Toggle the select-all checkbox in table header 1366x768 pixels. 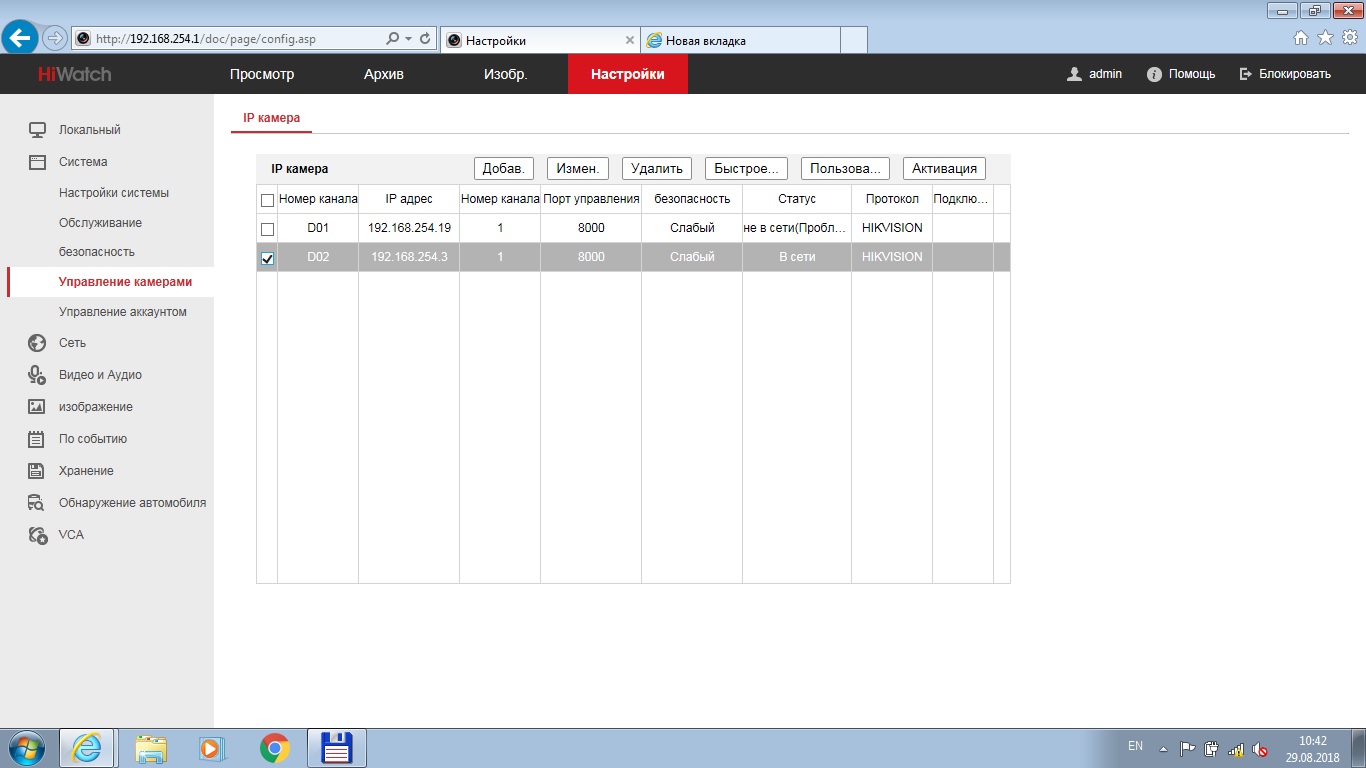267,200
